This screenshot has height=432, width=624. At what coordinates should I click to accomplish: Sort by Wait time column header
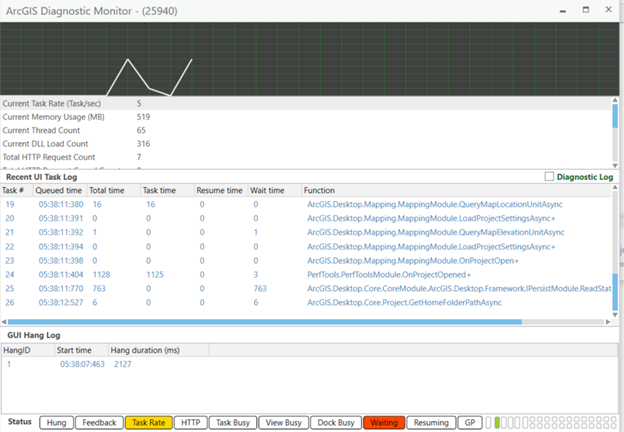coord(275,190)
